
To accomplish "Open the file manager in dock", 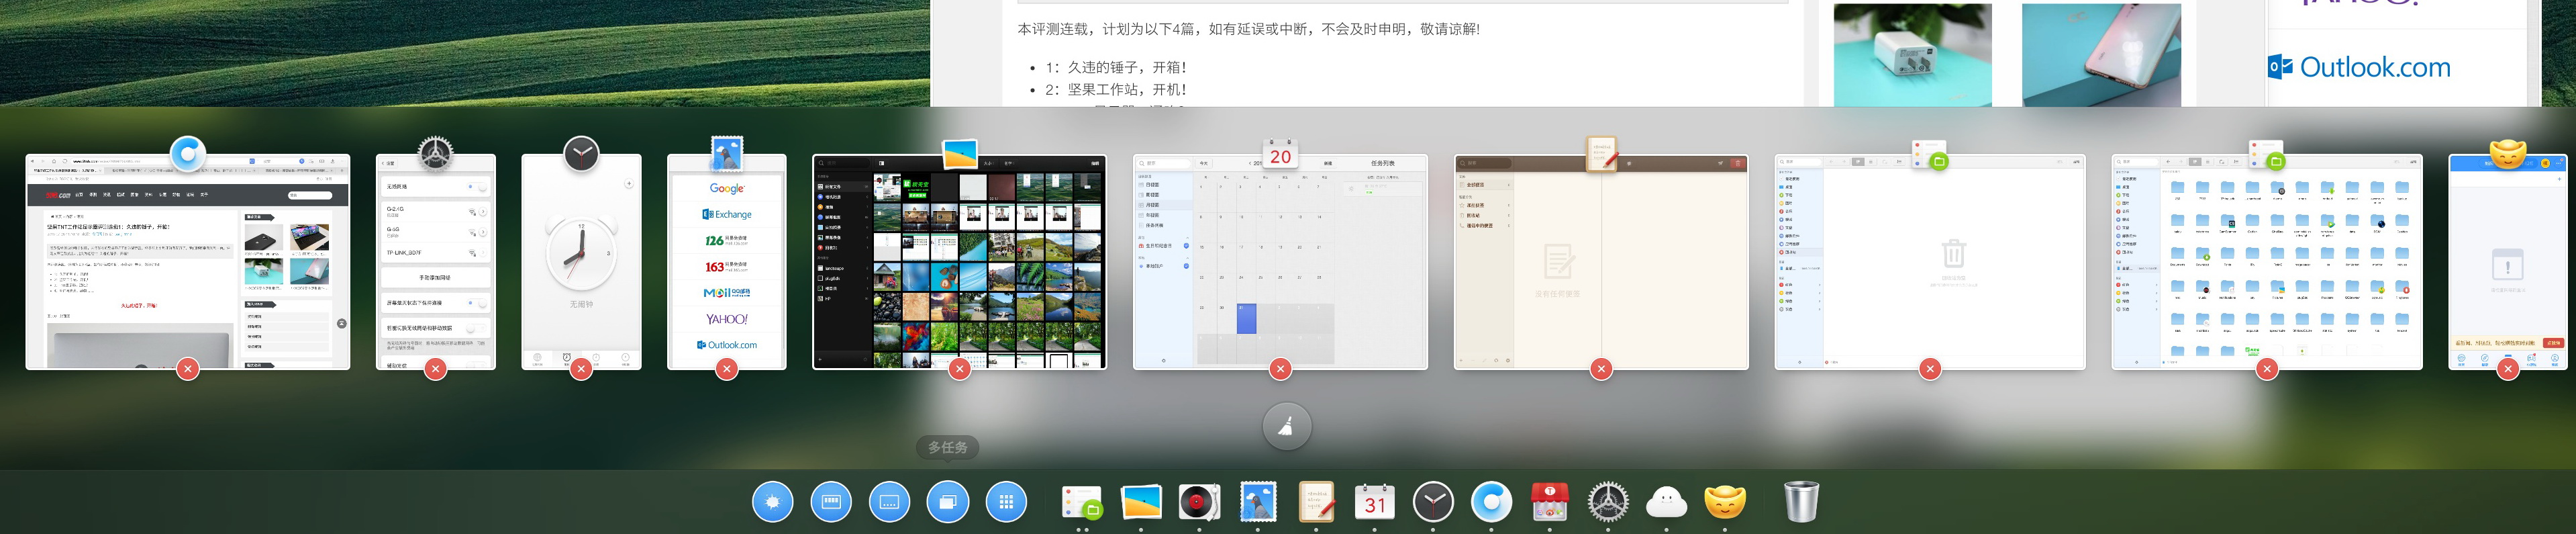I will (1082, 503).
